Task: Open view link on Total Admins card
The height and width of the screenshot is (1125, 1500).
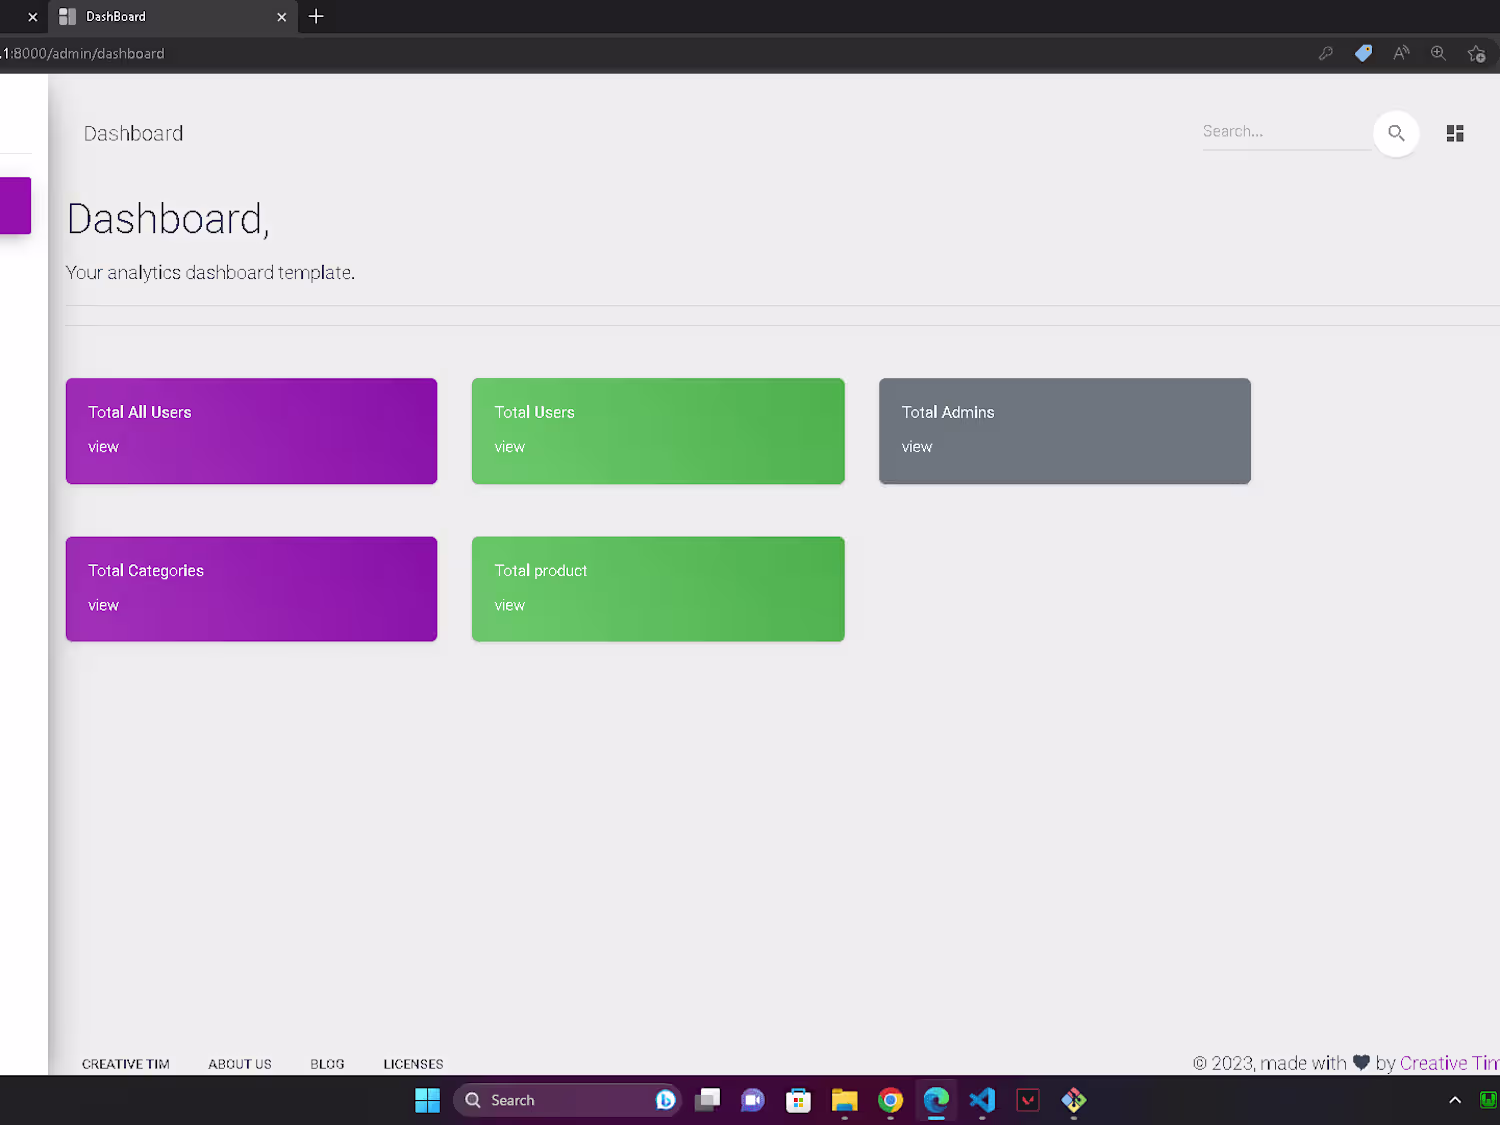Action: pos(916,447)
